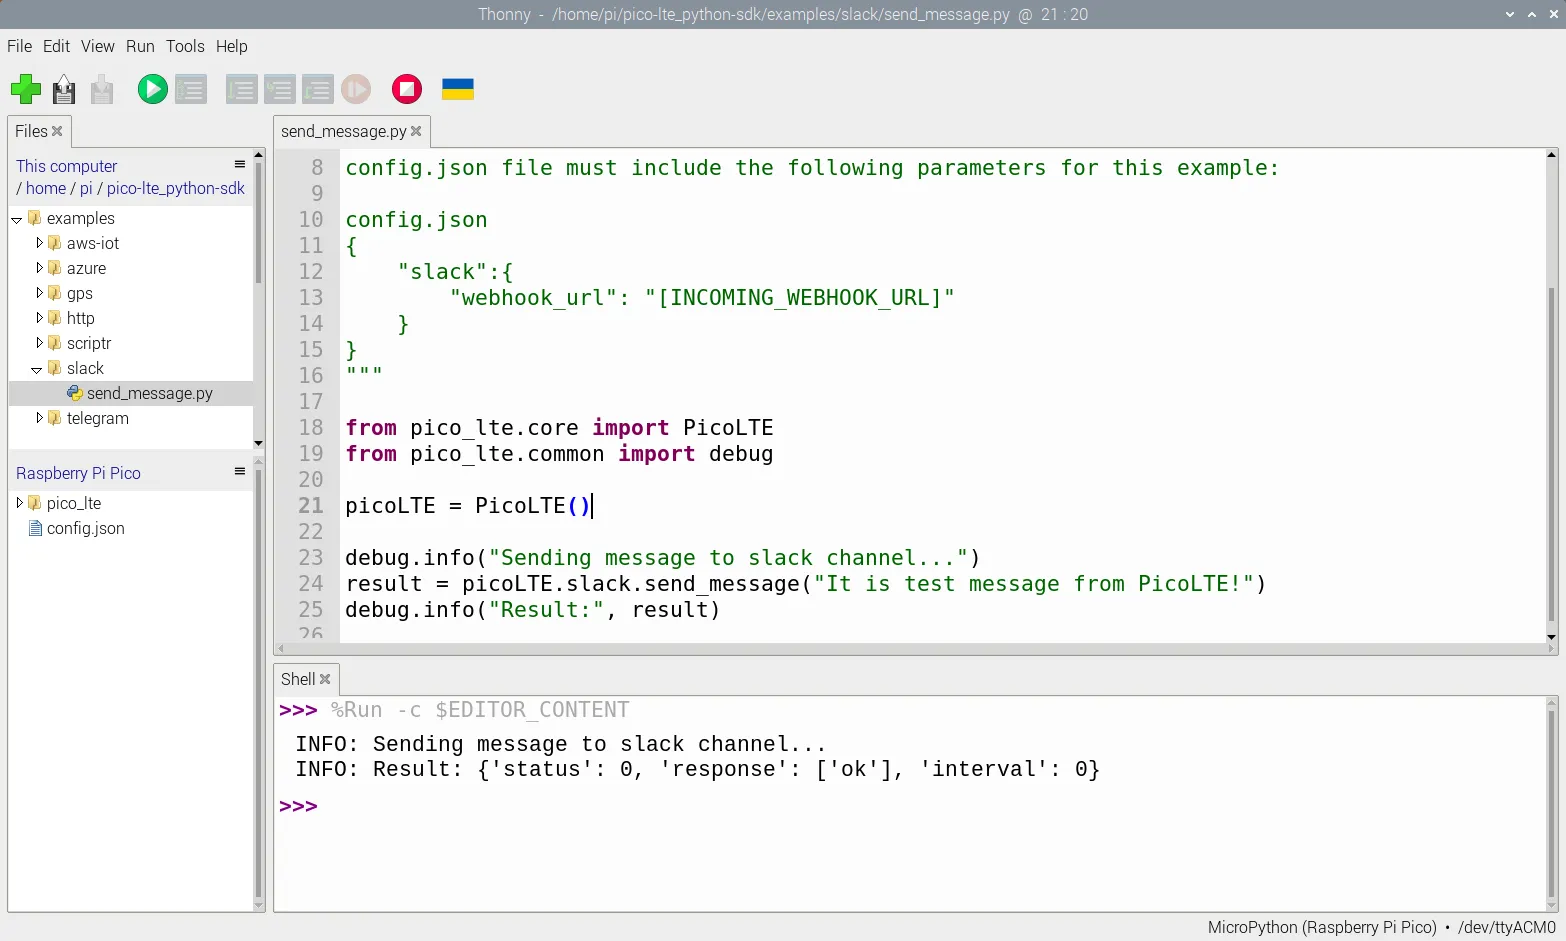Open the File menu
Screen dimensions: 1566x941
point(19,46)
